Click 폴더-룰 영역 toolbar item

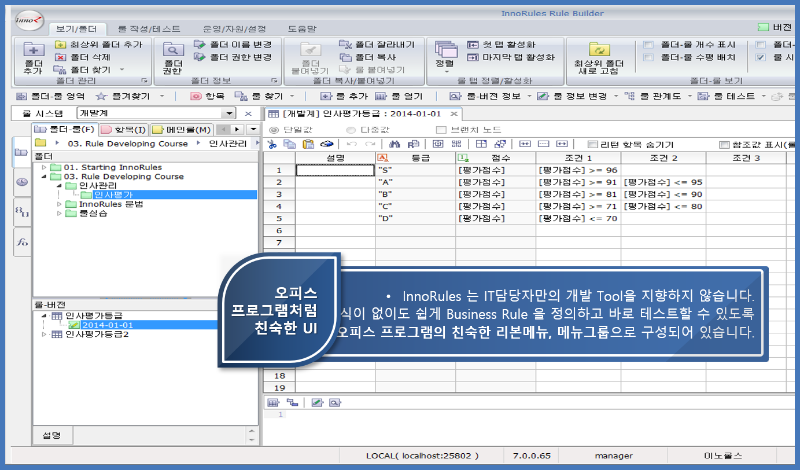[x=50, y=96]
